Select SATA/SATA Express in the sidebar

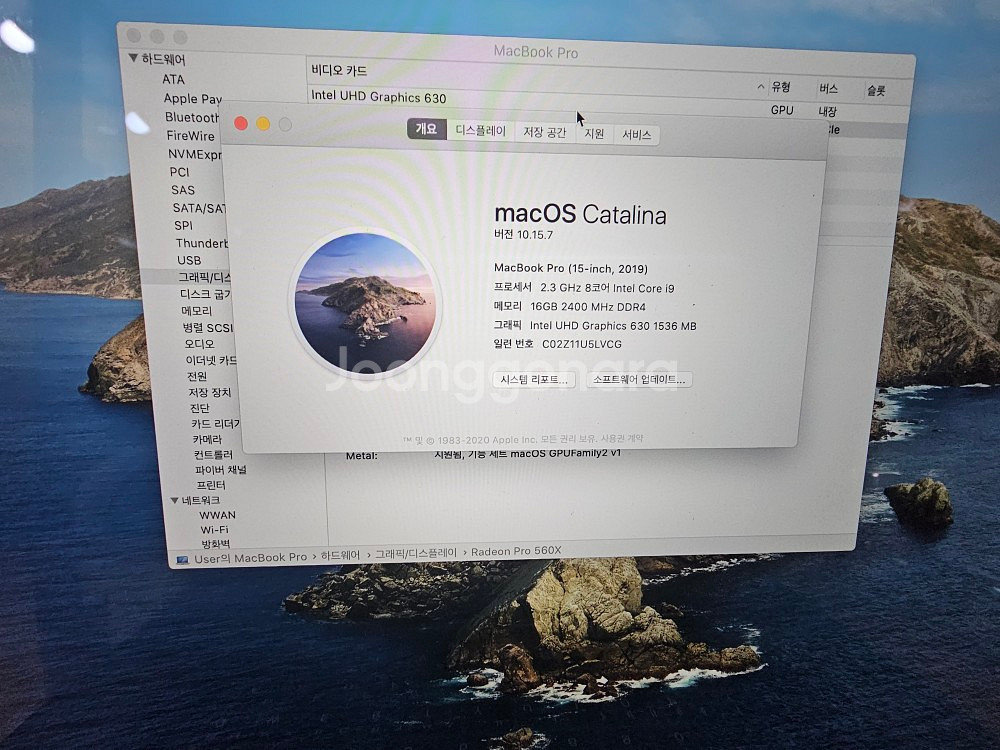[x=199, y=208]
